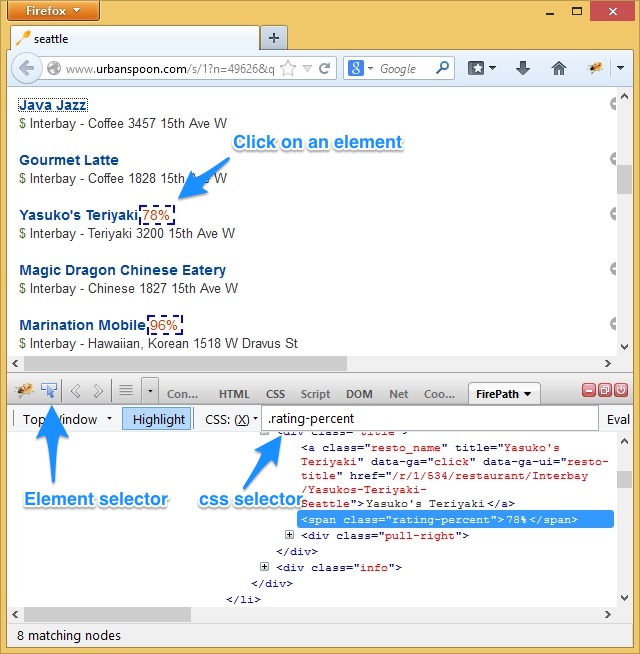The image size is (640, 654).
Task: Open Magic Dragon Chinese Eatery link
Action: pyautogui.click(x=122, y=270)
